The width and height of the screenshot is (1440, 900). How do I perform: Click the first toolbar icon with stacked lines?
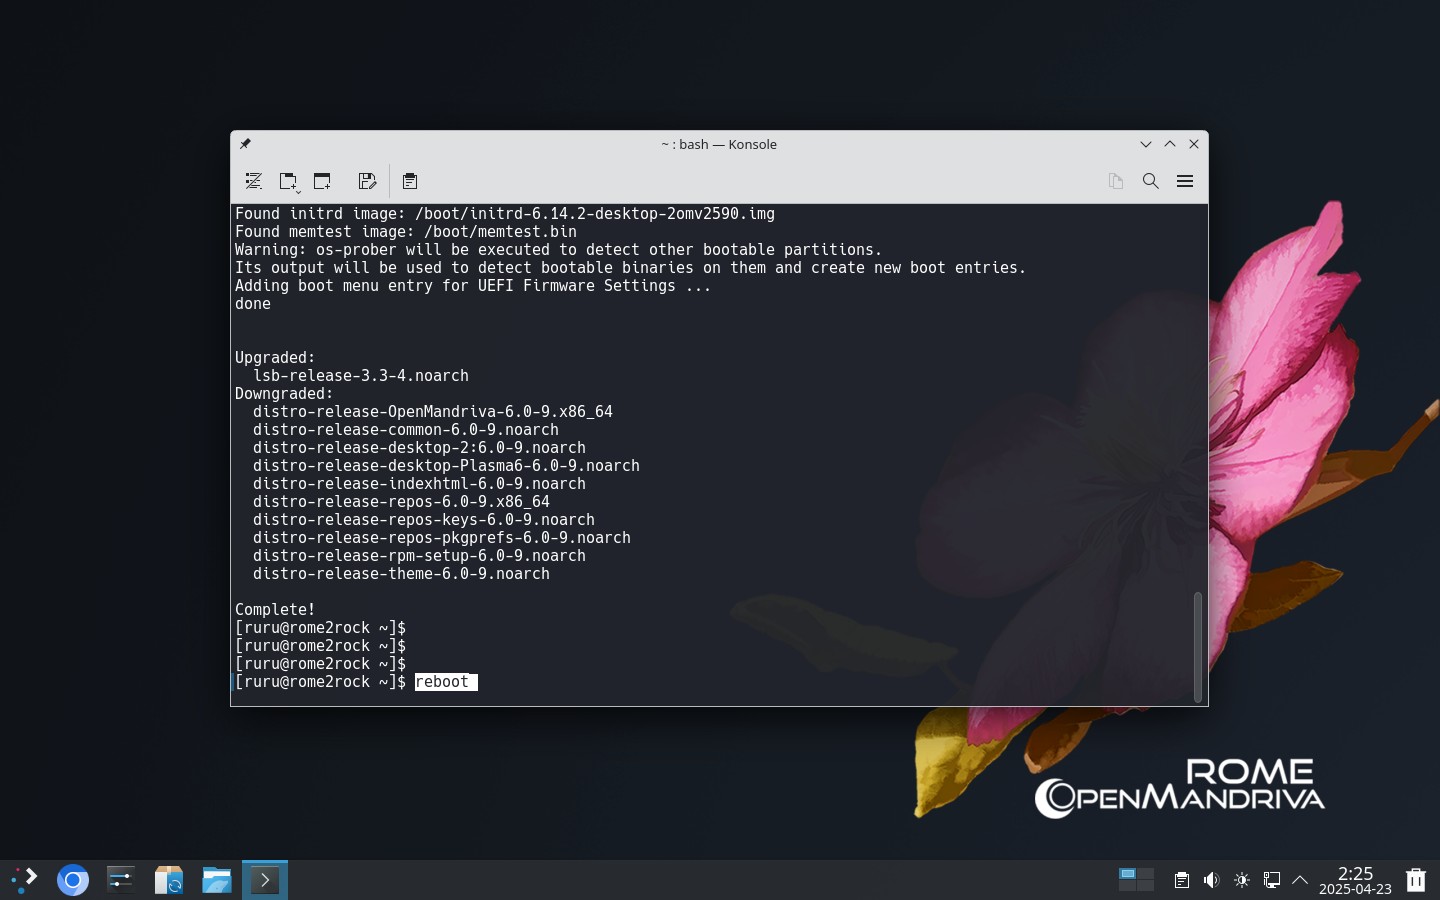[x=254, y=181]
